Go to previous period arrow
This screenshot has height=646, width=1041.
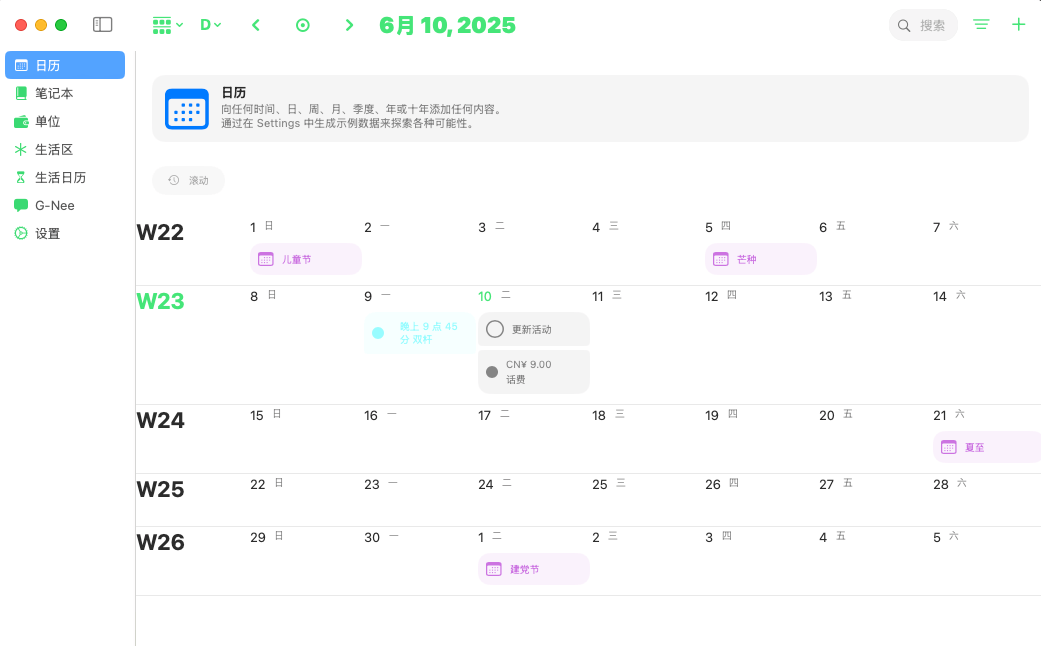point(256,25)
